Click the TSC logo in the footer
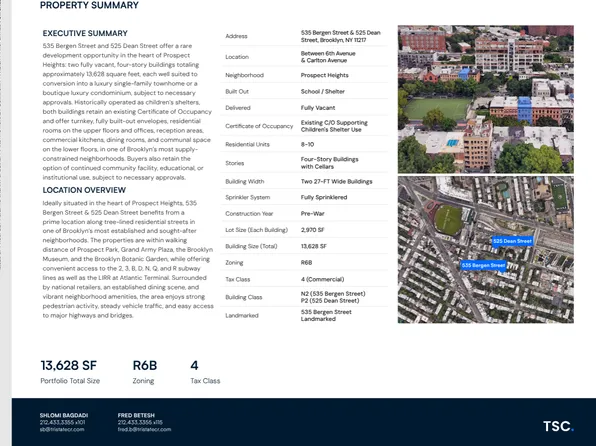 pos(558,426)
